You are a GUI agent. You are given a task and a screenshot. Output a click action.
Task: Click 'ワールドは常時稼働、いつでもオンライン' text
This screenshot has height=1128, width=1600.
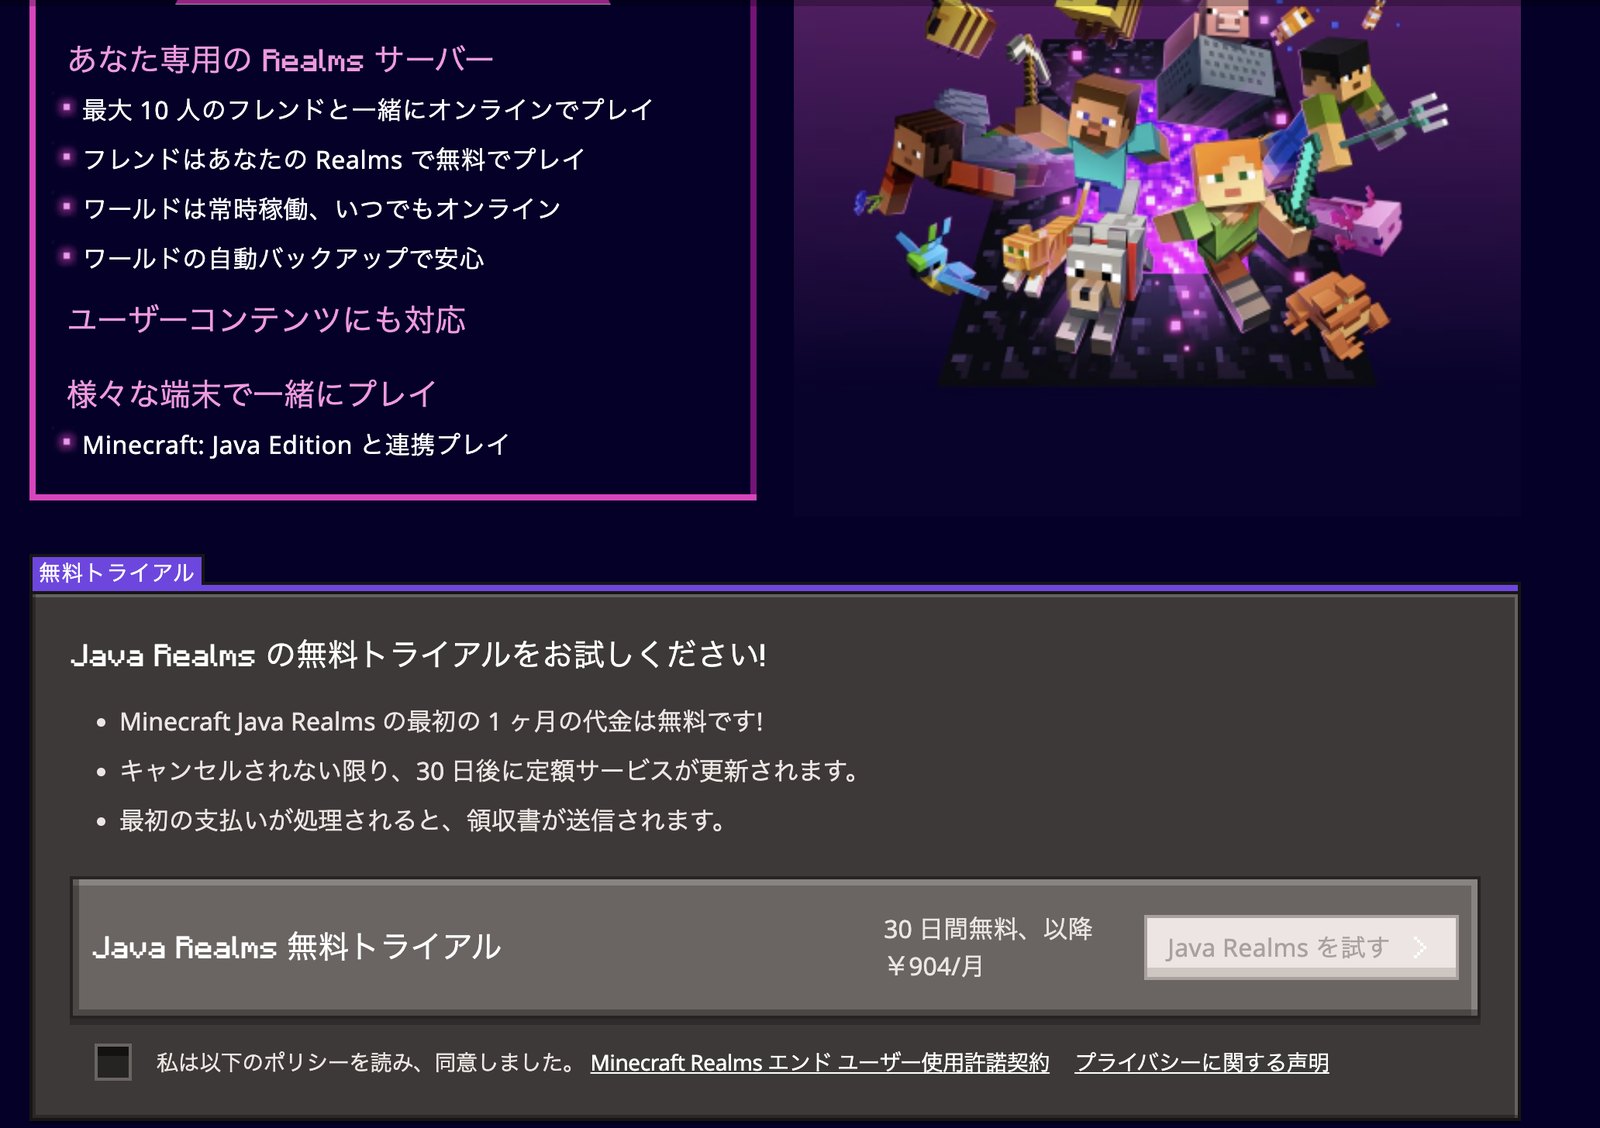click(321, 209)
